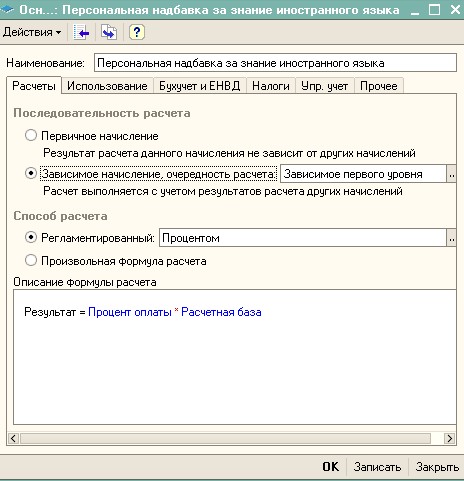The image size is (464, 481).
Task: Click the Процентом calculation method field
Action: click(302, 238)
